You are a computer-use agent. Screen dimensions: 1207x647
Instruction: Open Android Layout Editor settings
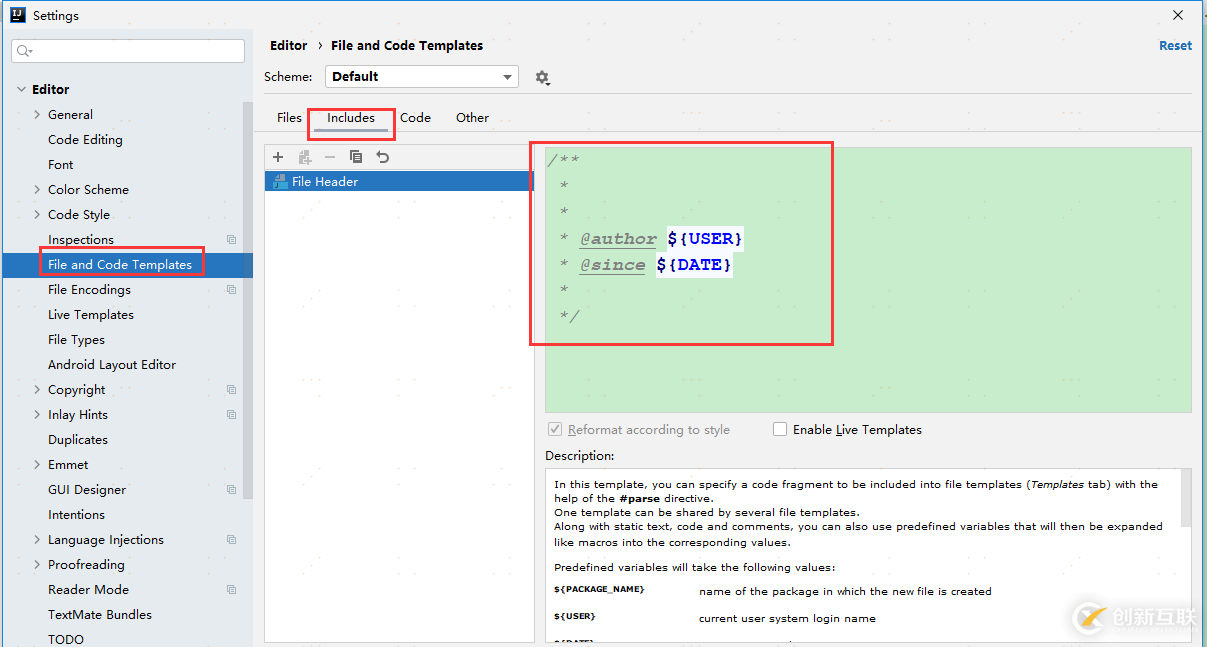click(x=112, y=365)
